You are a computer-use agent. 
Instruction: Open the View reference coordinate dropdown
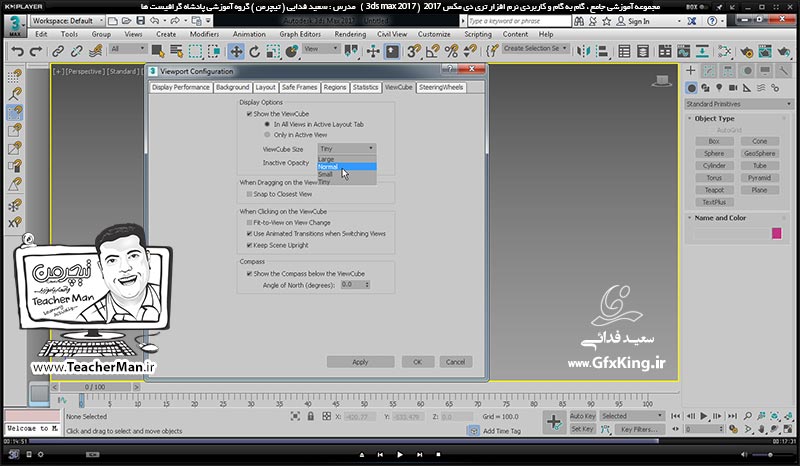[321, 49]
